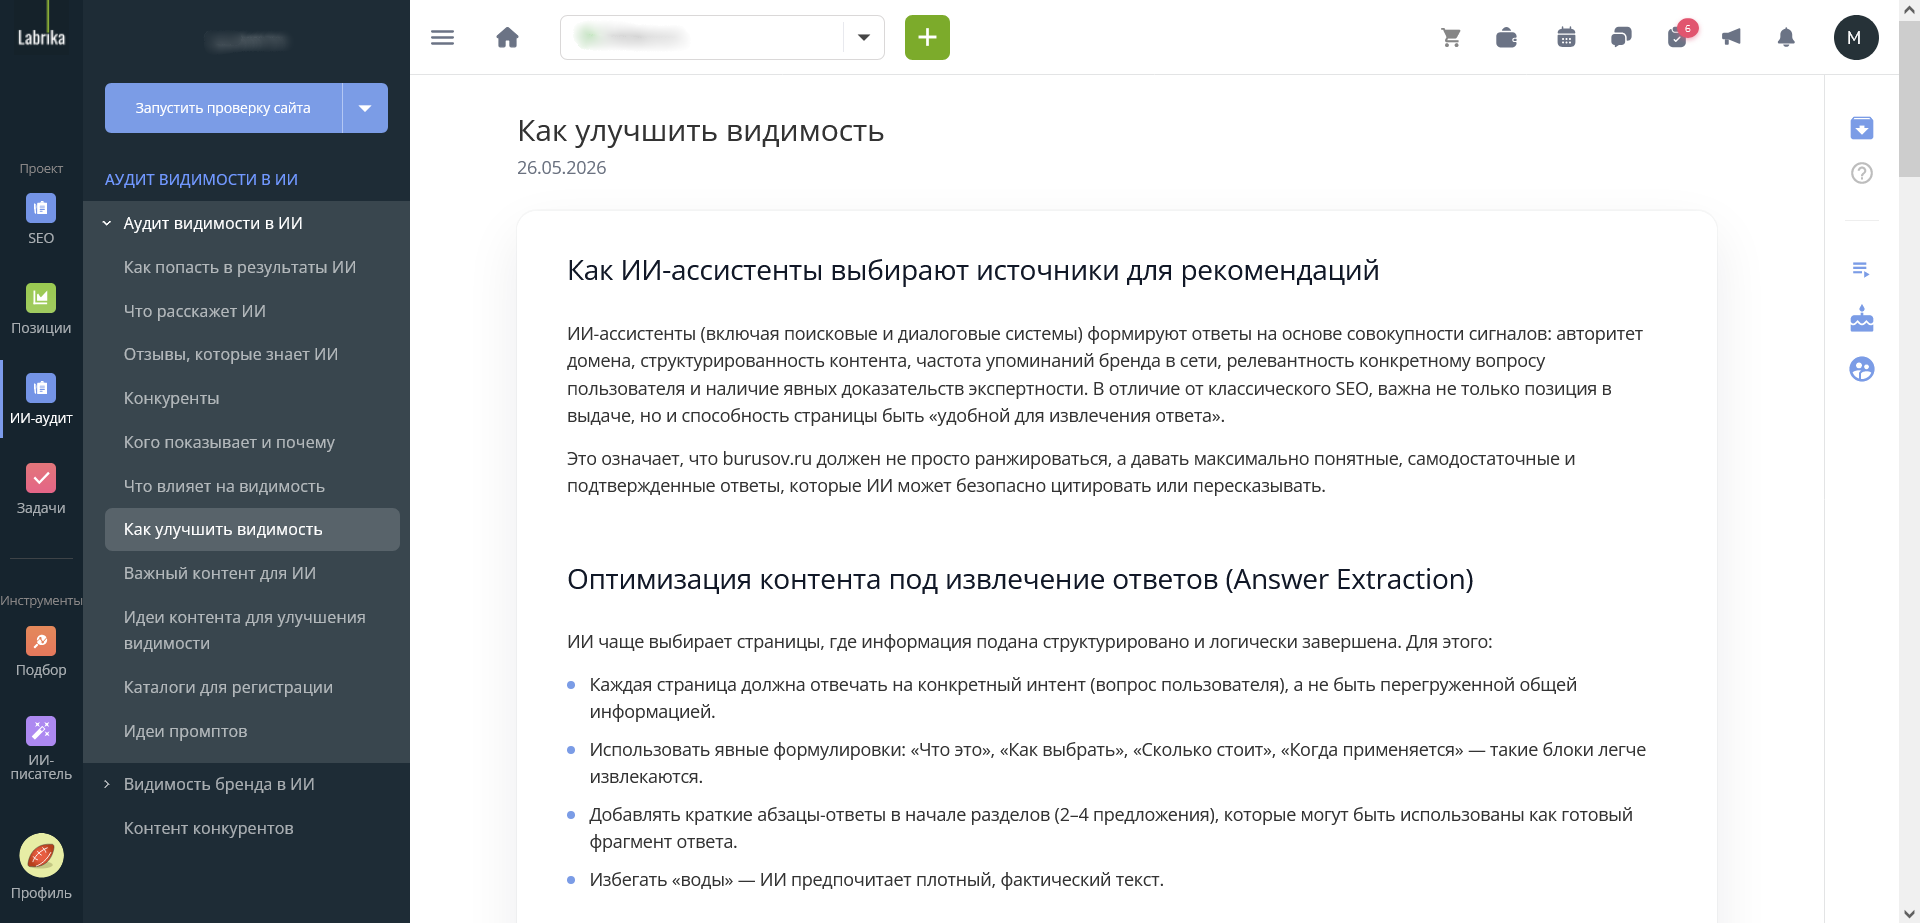Go to the home icon
Image resolution: width=1920 pixels, height=923 pixels.
point(508,38)
